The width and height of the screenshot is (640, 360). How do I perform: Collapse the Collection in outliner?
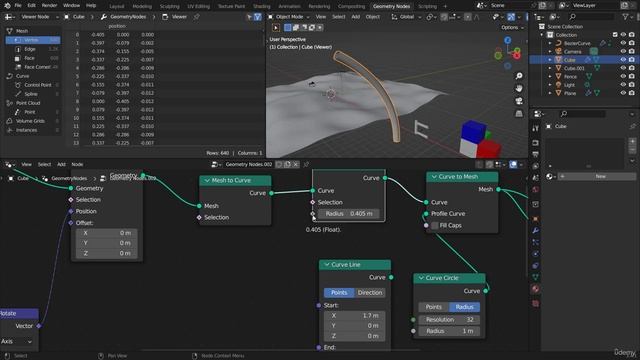(542, 35)
